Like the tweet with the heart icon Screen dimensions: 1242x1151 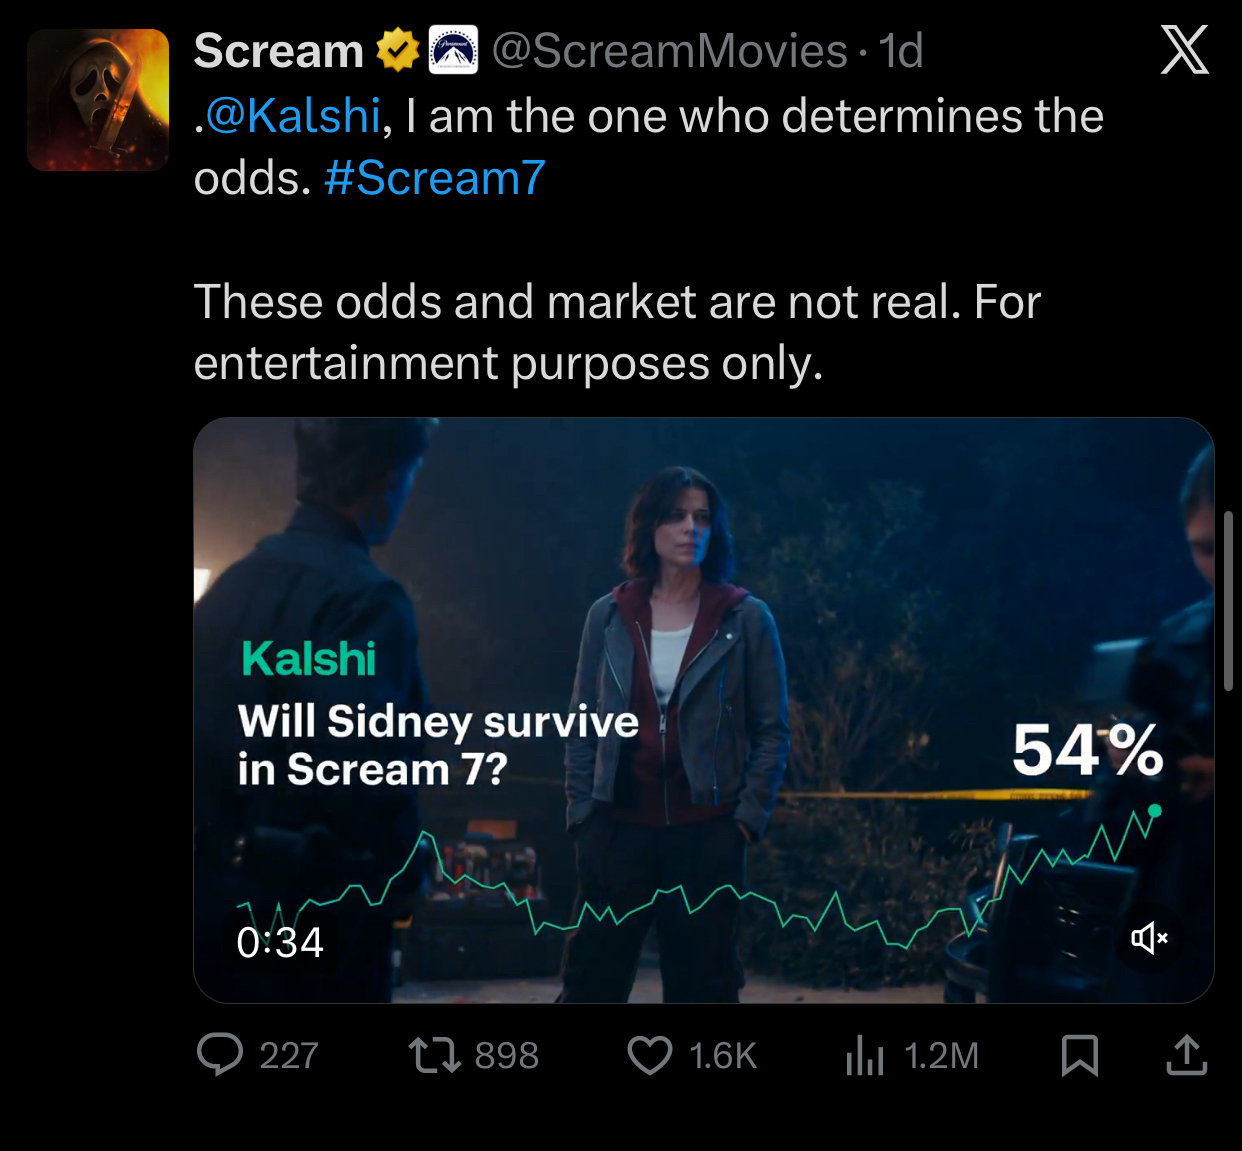(650, 1055)
